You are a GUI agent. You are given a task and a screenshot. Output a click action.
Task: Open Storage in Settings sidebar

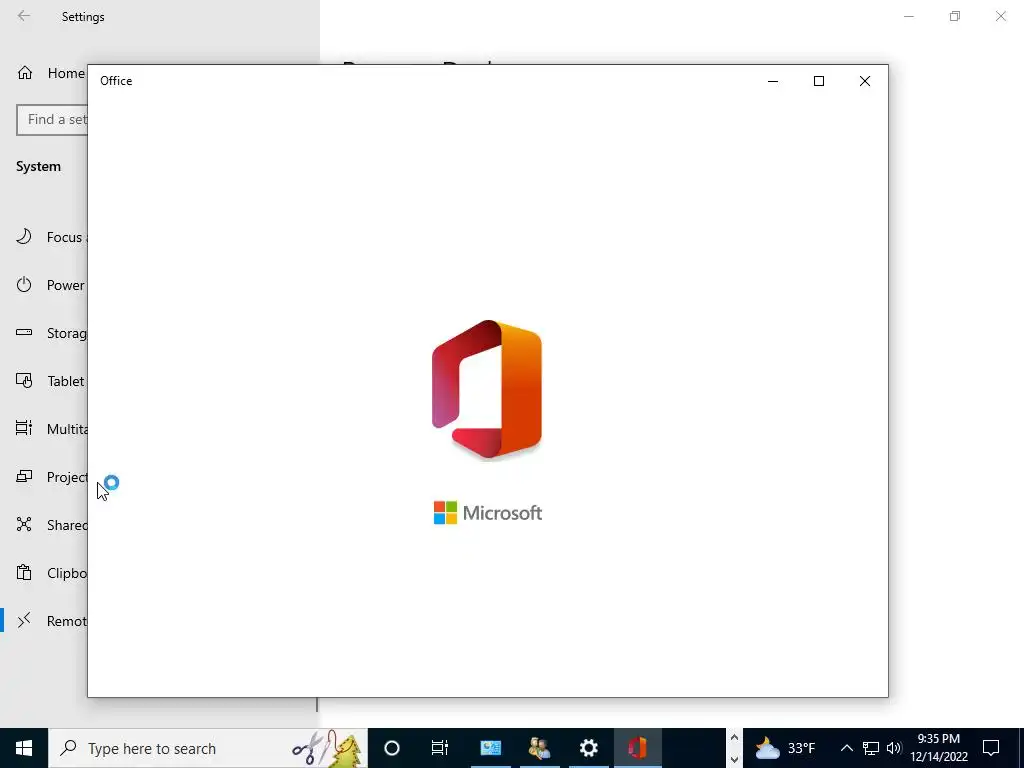[x=51, y=333]
